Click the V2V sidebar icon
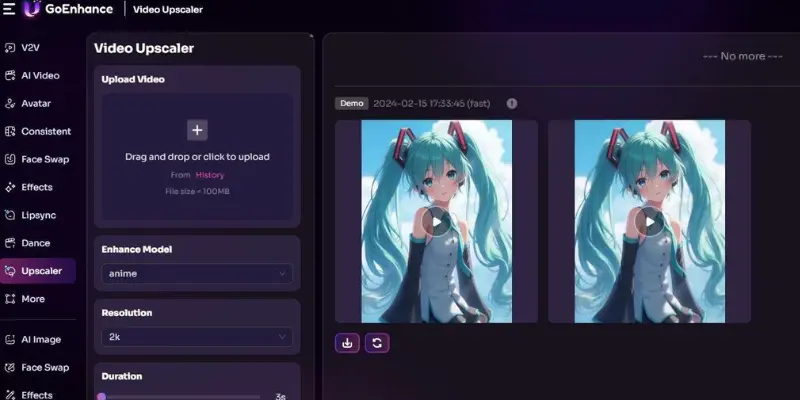 tap(10, 48)
